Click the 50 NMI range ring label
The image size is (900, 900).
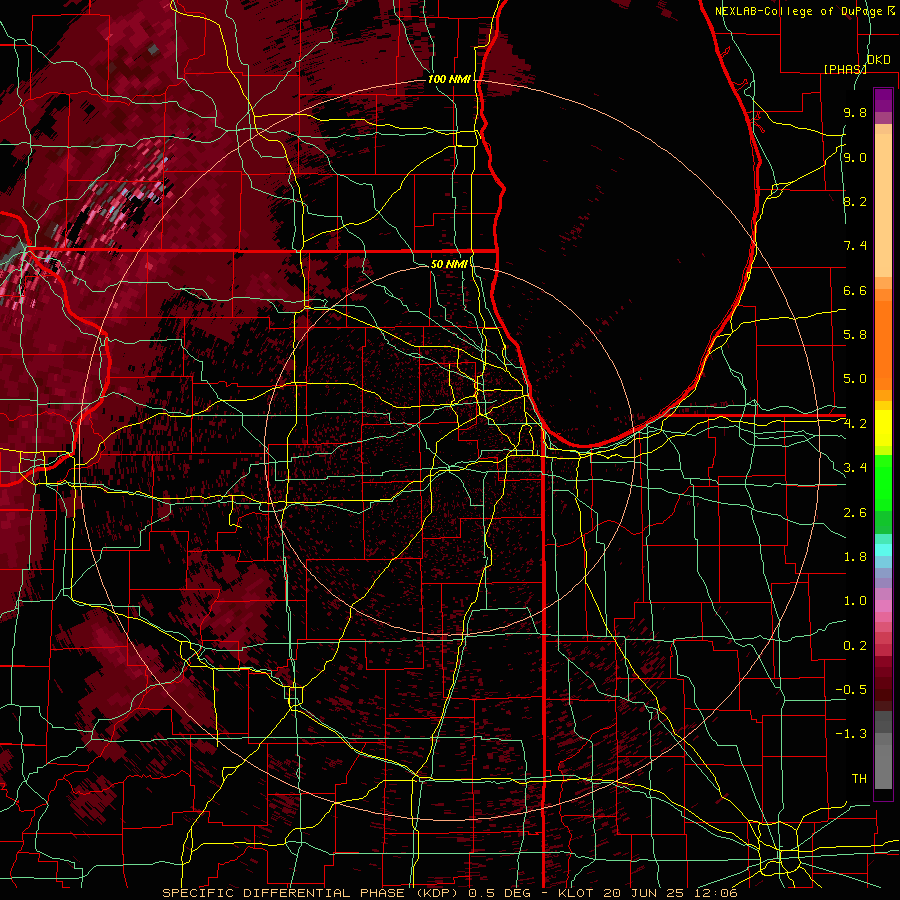(449, 264)
